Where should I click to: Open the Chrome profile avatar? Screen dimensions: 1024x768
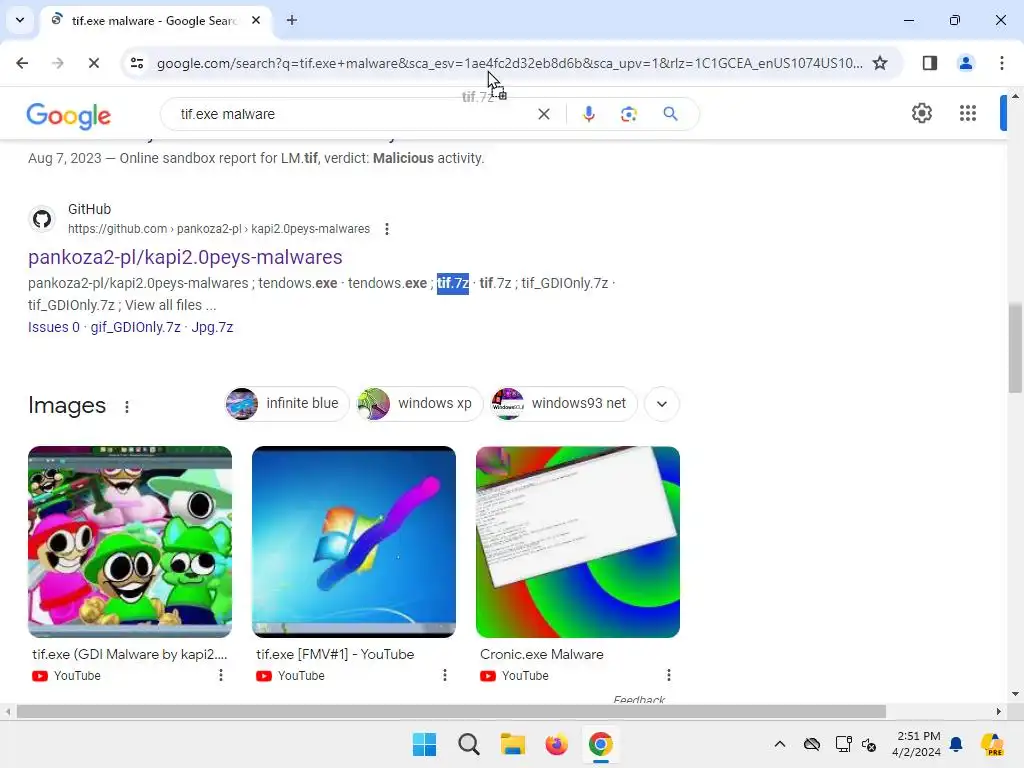pos(965,63)
